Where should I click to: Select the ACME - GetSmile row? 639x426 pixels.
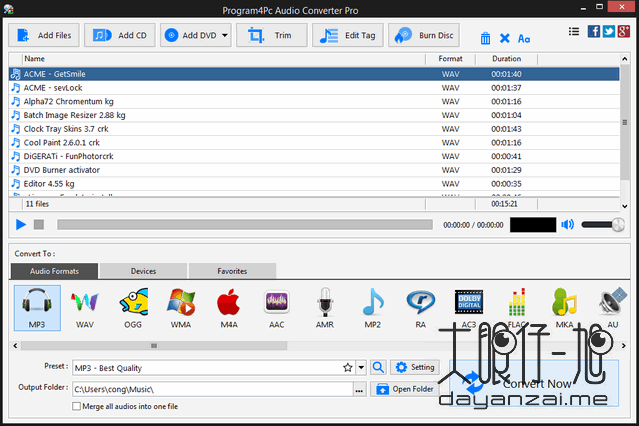[314, 74]
